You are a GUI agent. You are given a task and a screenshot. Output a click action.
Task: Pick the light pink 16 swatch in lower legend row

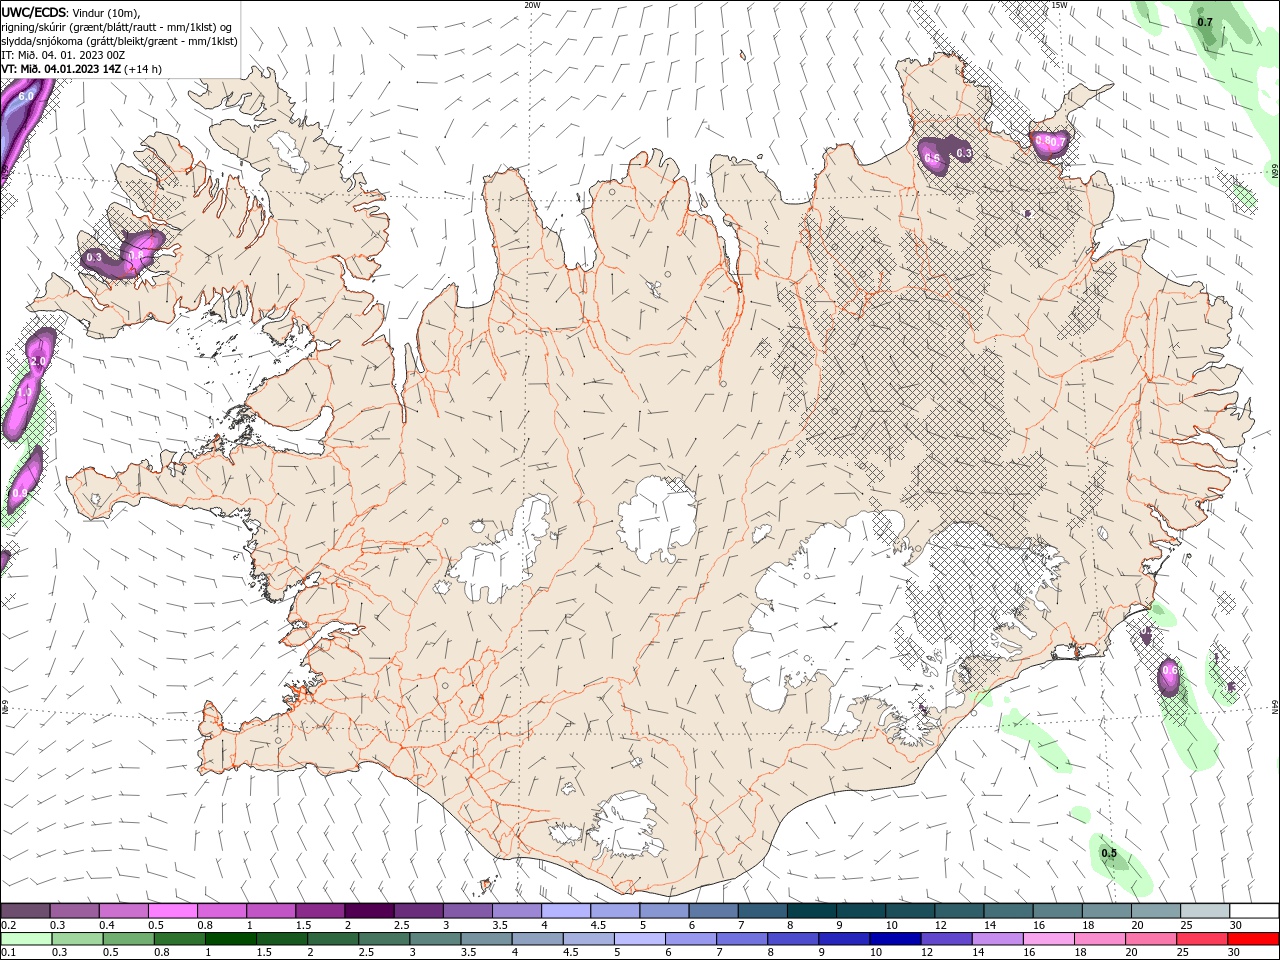click(1048, 939)
